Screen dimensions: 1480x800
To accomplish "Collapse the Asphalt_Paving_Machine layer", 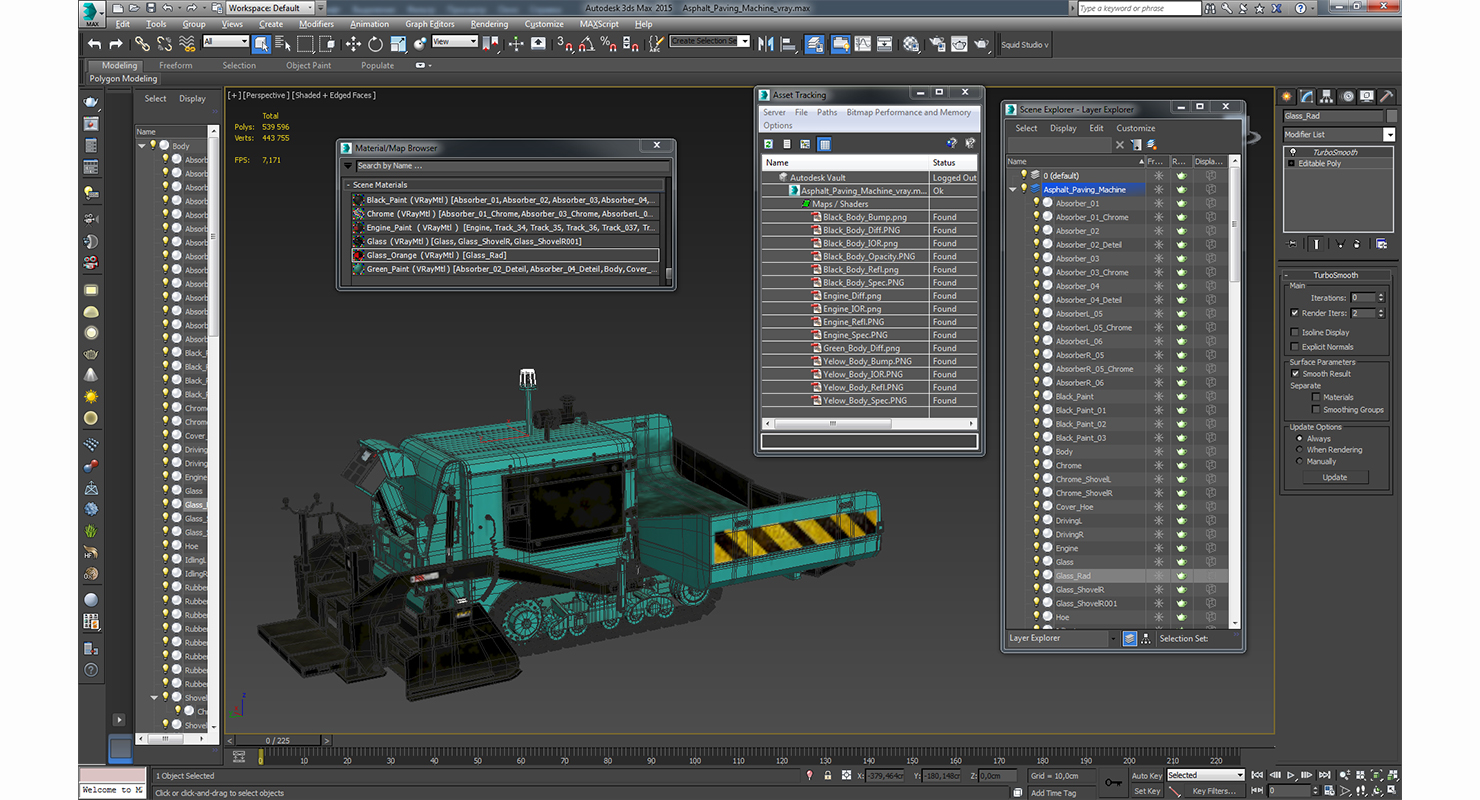I will pos(1012,189).
